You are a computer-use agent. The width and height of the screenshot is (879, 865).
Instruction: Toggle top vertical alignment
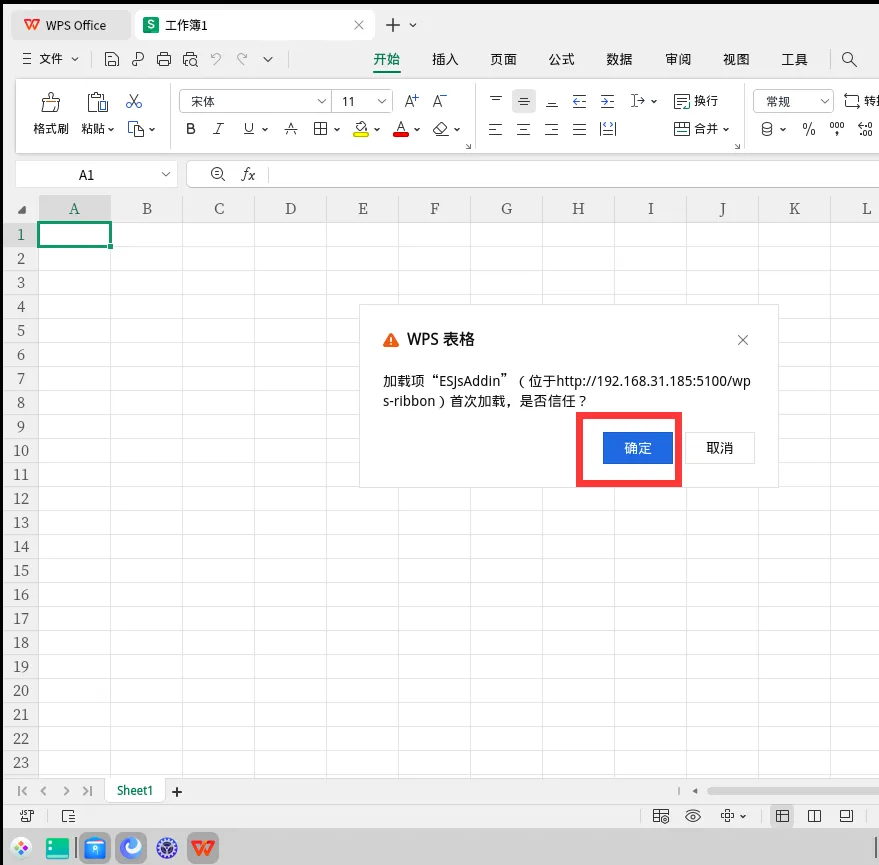[x=496, y=101]
